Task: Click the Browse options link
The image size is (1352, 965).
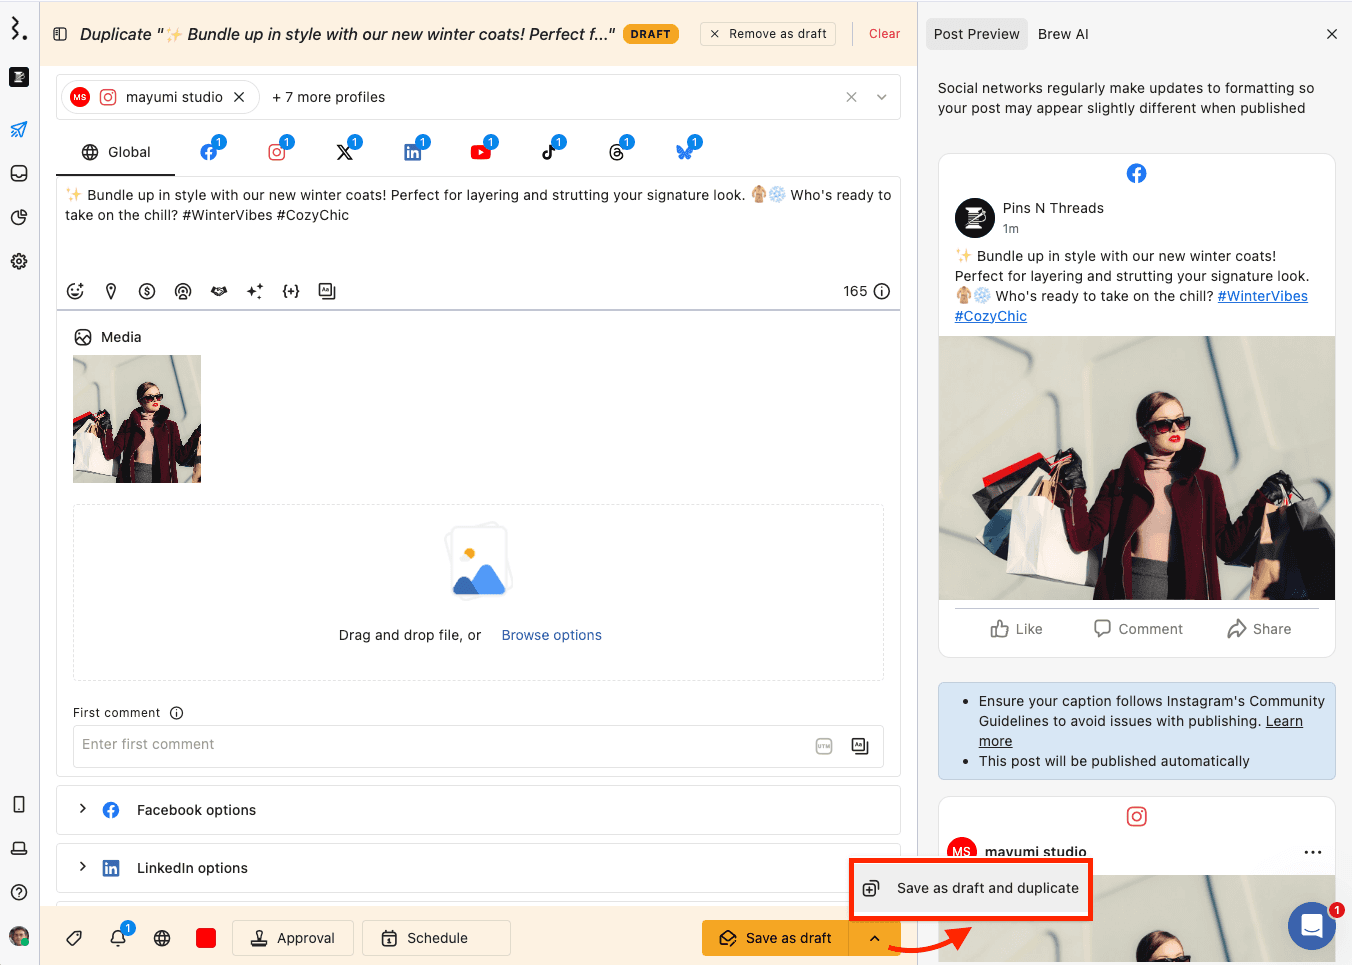Action: pos(551,635)
